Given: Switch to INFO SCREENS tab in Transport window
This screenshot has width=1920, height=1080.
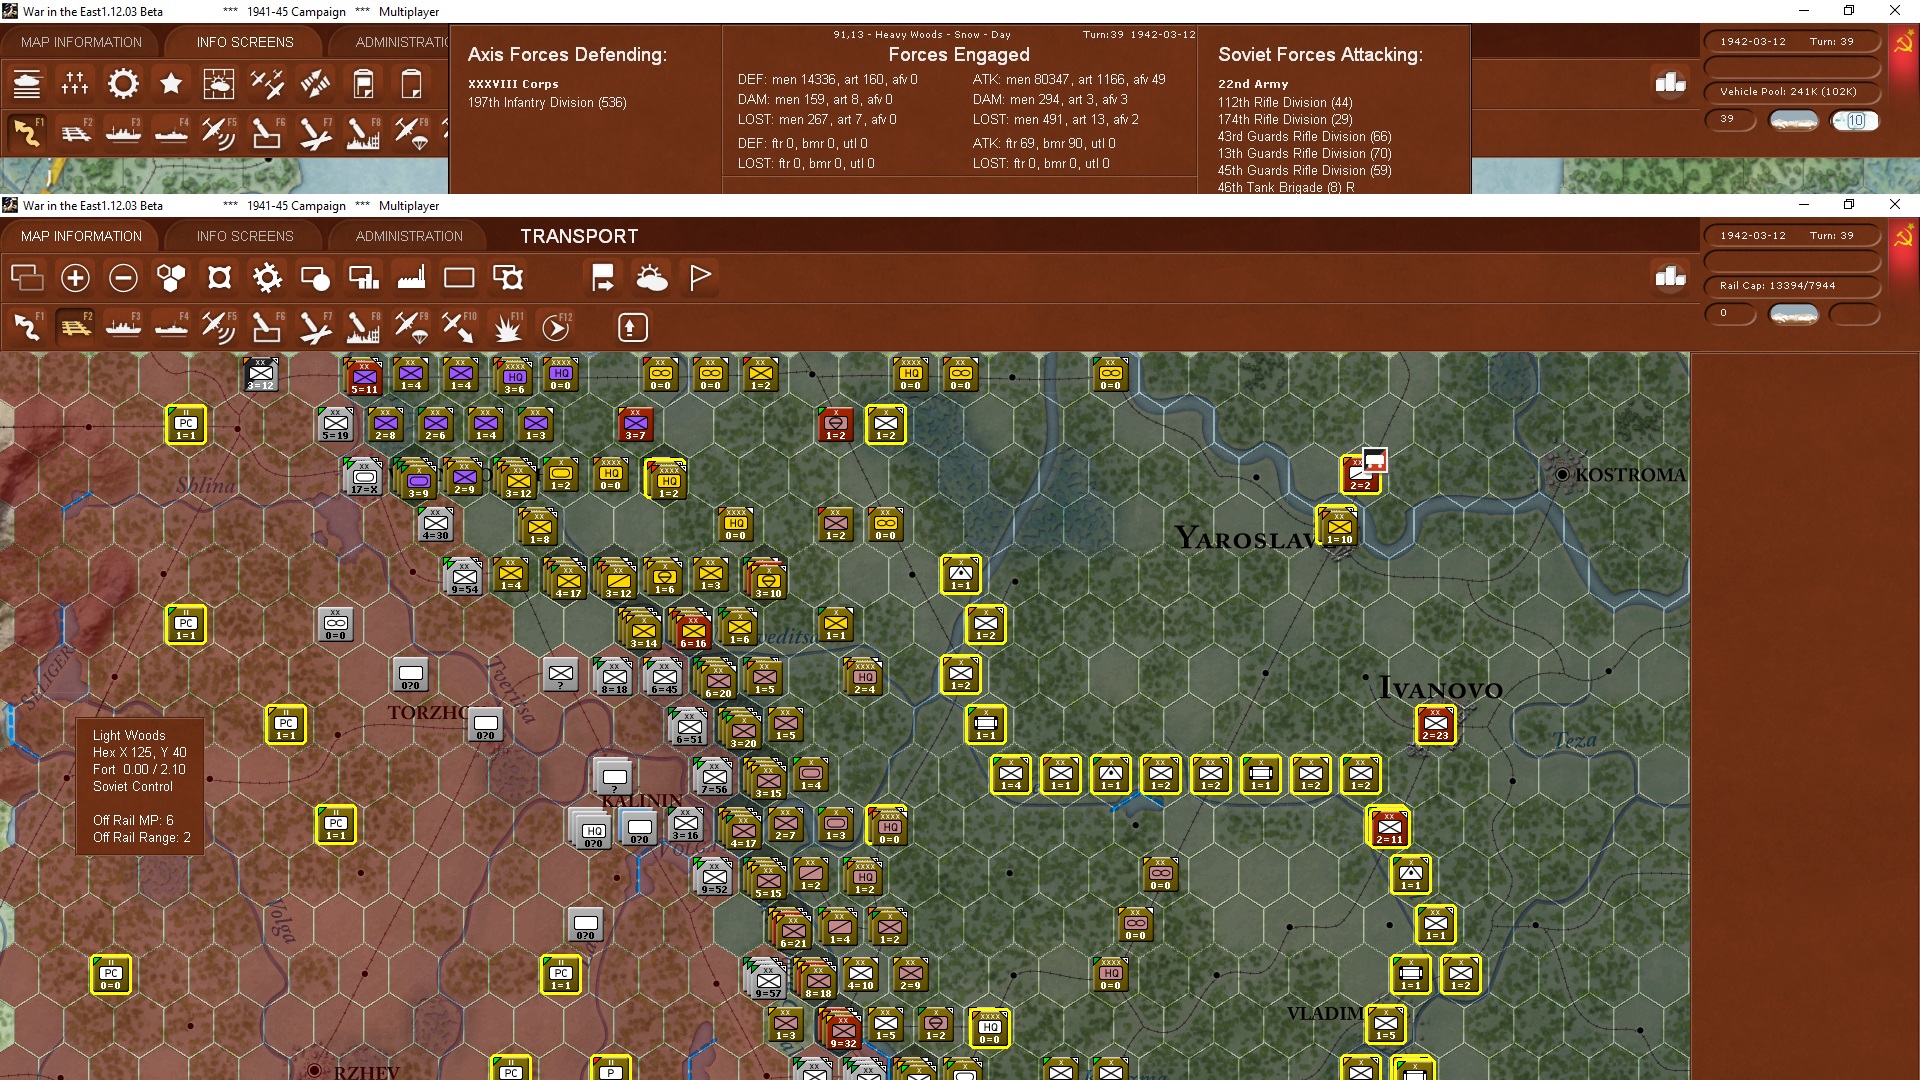Looking at the screenshot, I should tap(245, 236).
